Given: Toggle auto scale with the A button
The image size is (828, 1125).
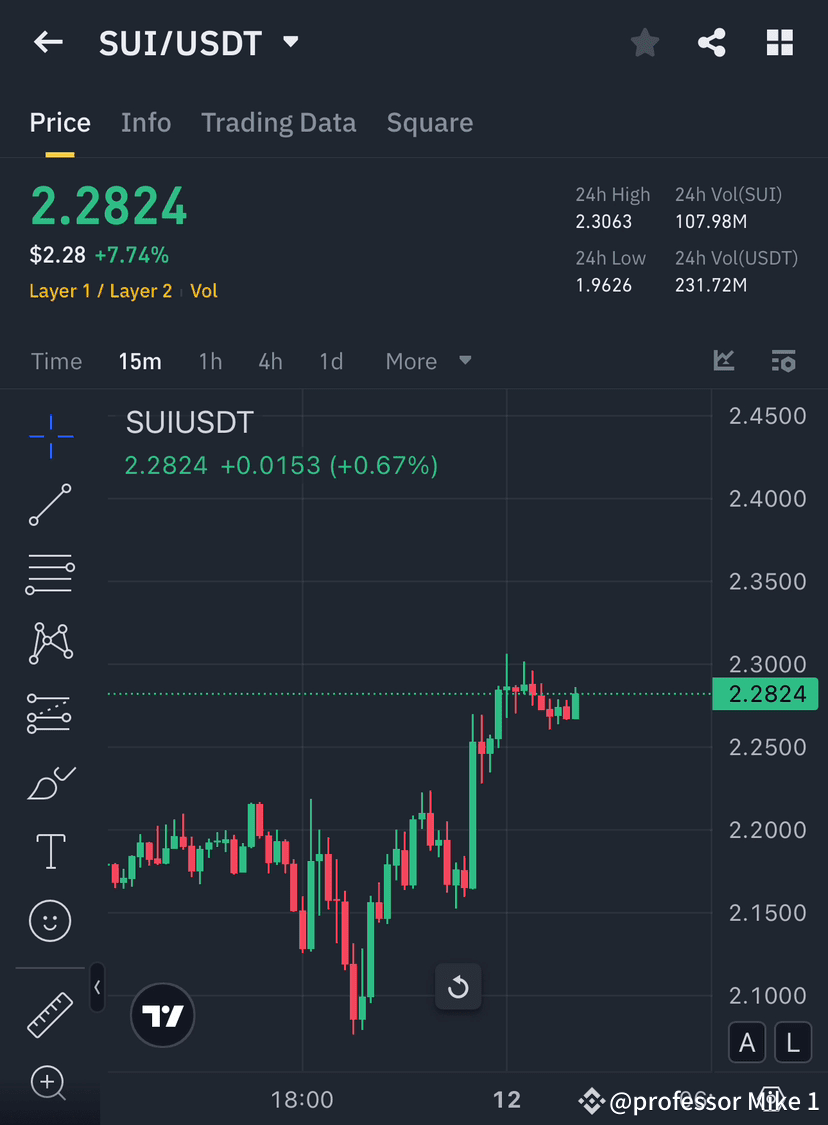Looking at the screenshot, I should tap(747, 1042).
